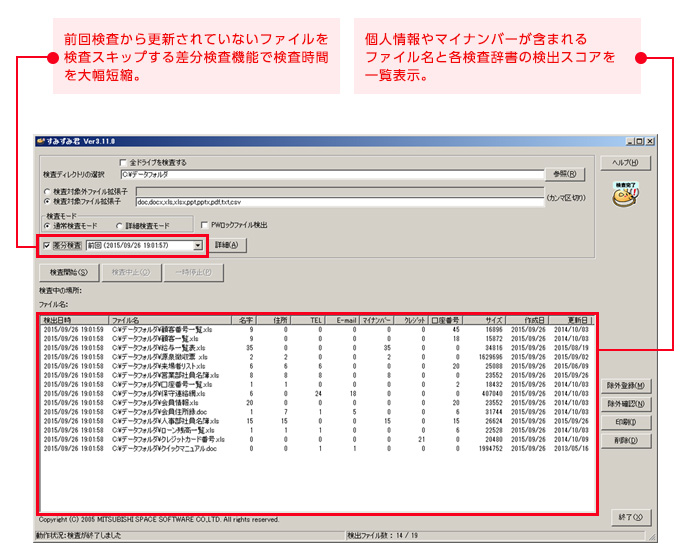
Task: Click the 検査ディレクトリ path input field
Action: coord(332,175)
